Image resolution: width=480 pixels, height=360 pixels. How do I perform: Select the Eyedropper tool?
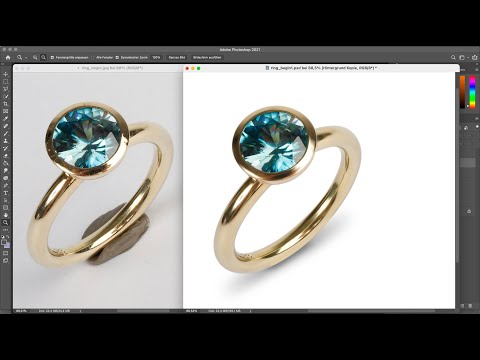coord(6,119)
